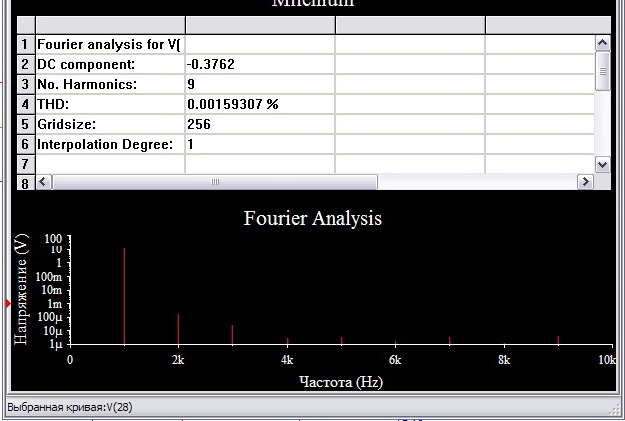Click the 0.00159307 % value cell
The width and height of the screenshot is (625, 421).
[x=260, y=104]
